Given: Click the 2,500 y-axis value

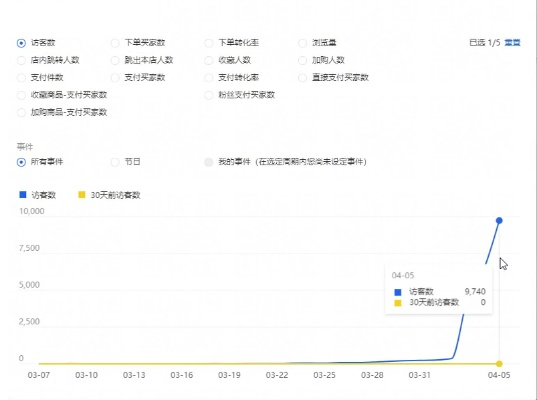Looking at the screenshot, I should pyautogui.click(x=29, y=322).
